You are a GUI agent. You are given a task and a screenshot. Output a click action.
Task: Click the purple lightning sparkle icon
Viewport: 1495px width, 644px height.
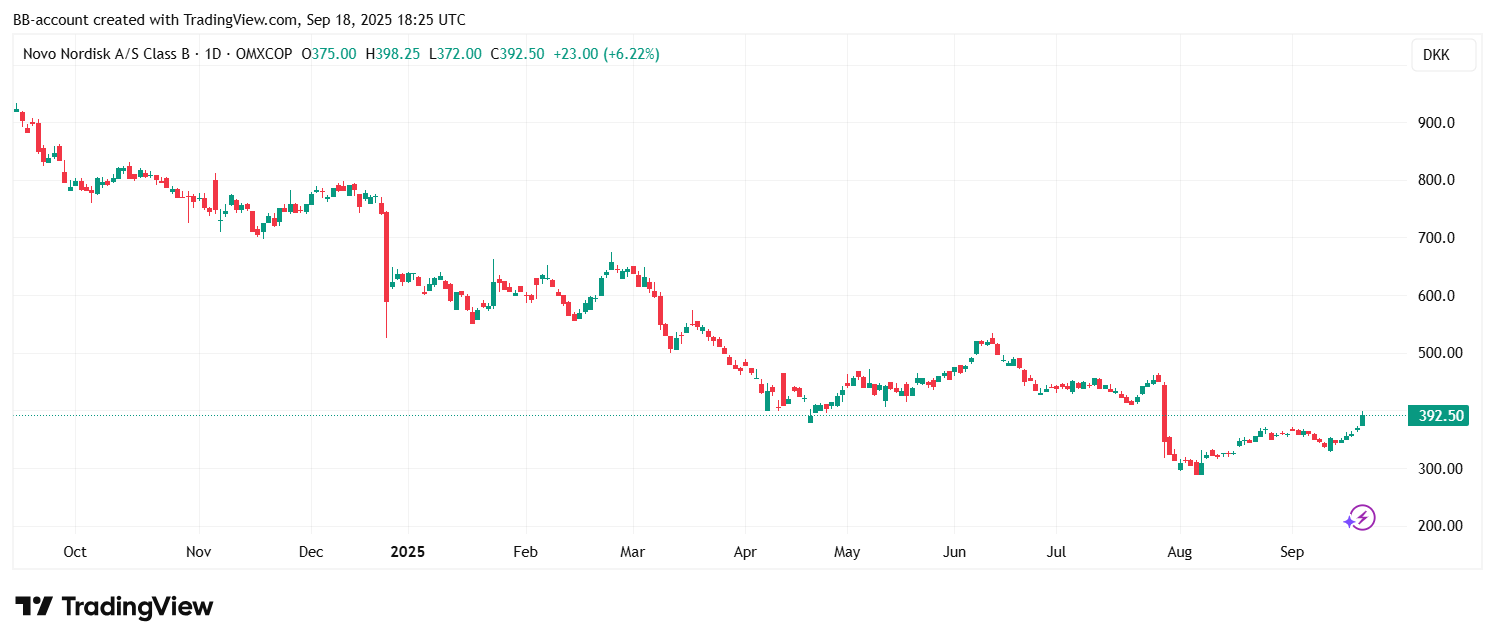click(1360, 518)
